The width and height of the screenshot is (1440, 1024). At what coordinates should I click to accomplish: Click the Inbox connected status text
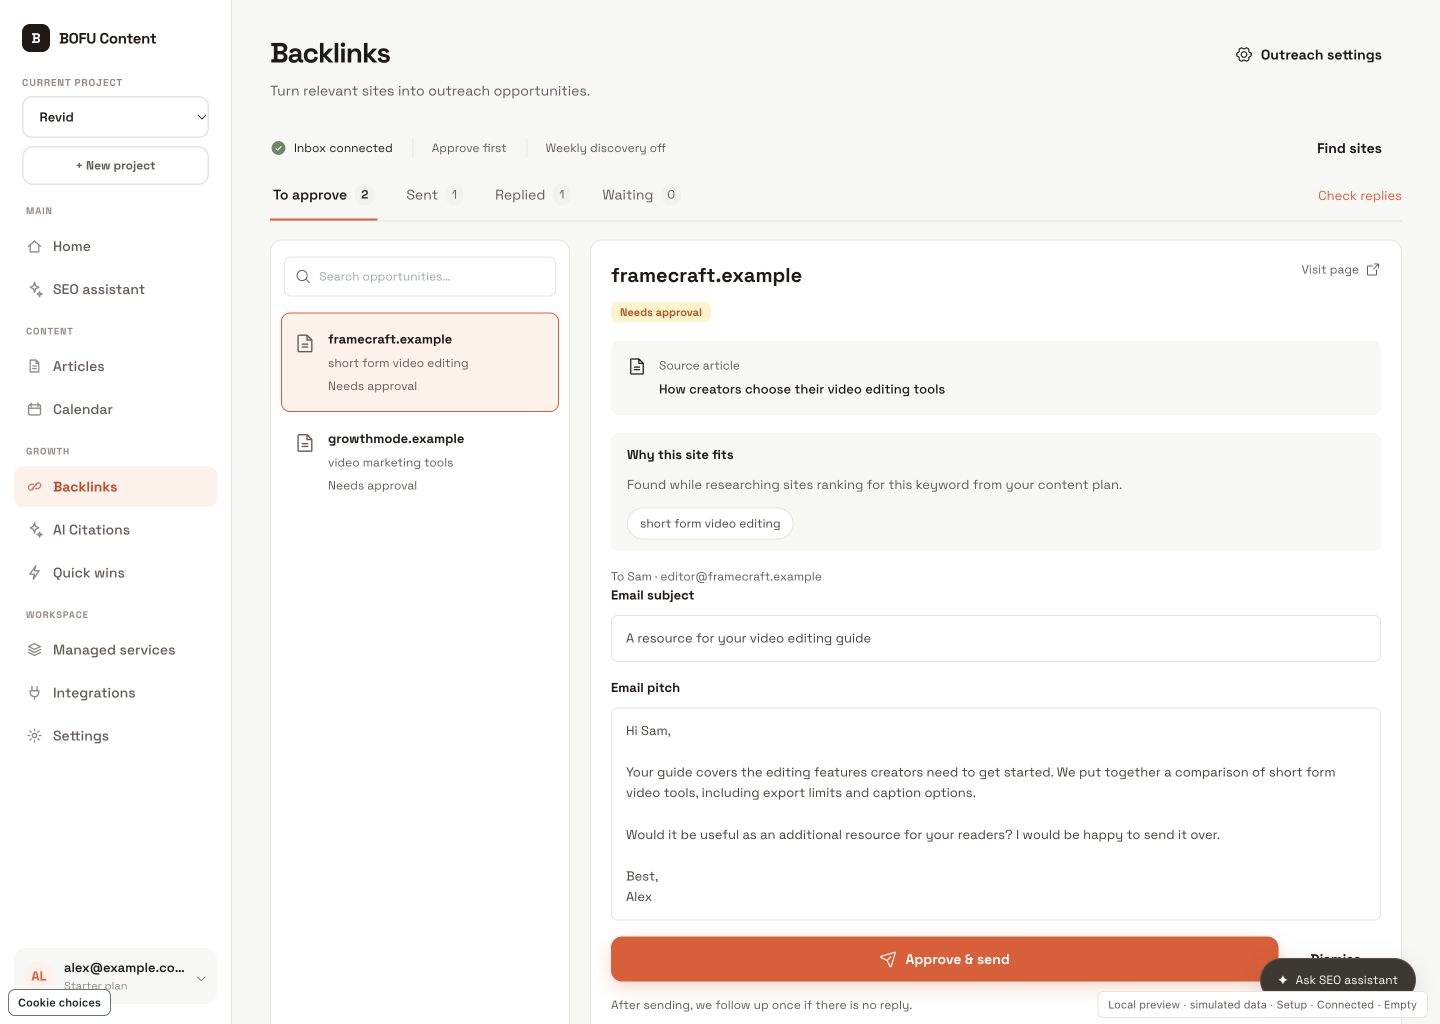[x=343, y=148]
